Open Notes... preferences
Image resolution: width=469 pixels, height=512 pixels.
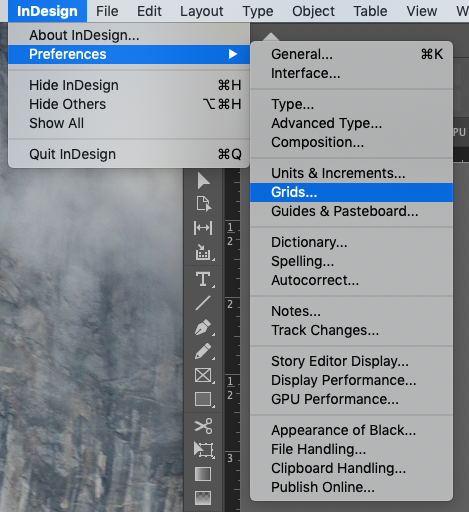(x=351, y=311)
